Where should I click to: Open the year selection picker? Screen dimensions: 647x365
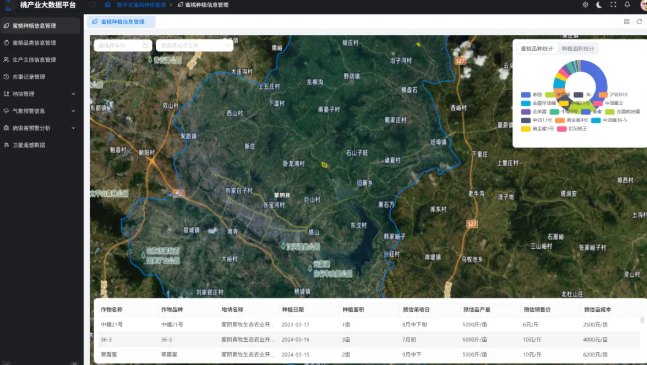(123, 45)
